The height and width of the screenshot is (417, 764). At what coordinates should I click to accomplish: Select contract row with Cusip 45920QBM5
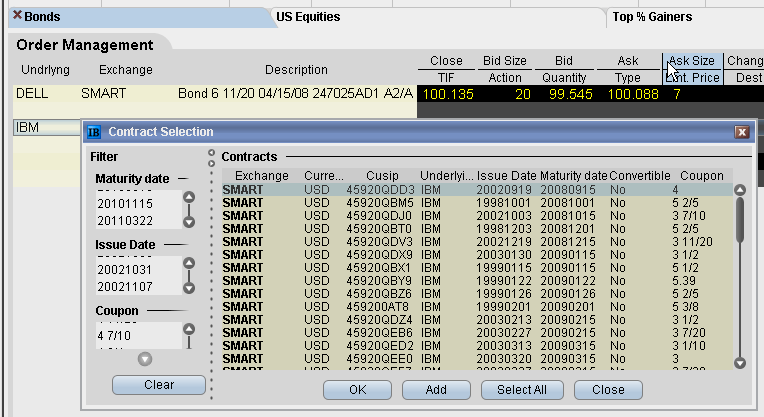tap(478, 203)
